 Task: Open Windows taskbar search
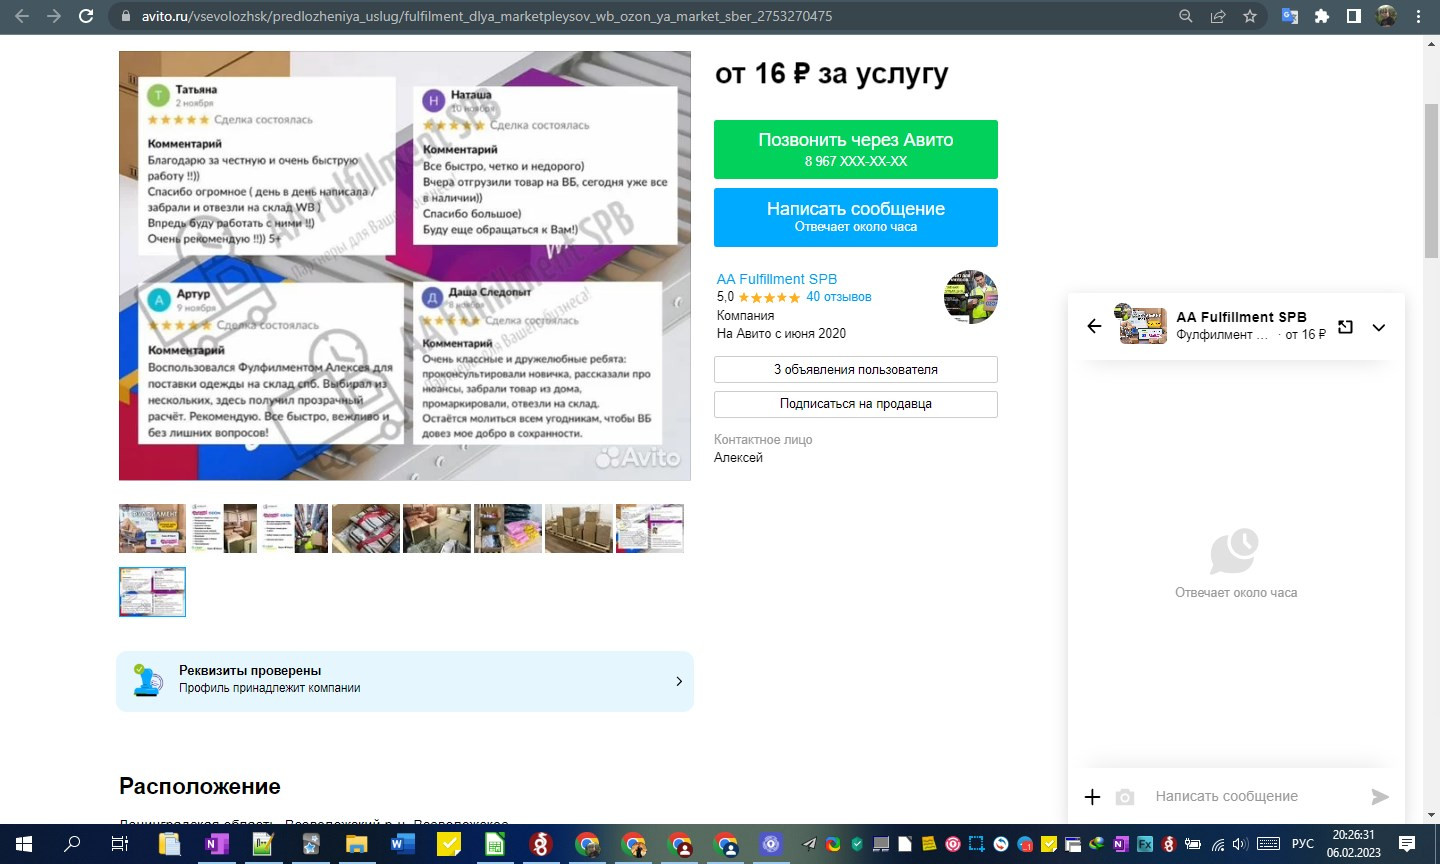[x=71, y=844]
